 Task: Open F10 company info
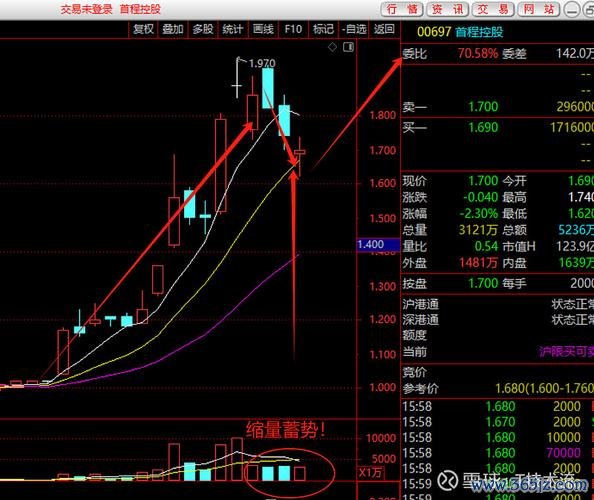click(293, 29)
